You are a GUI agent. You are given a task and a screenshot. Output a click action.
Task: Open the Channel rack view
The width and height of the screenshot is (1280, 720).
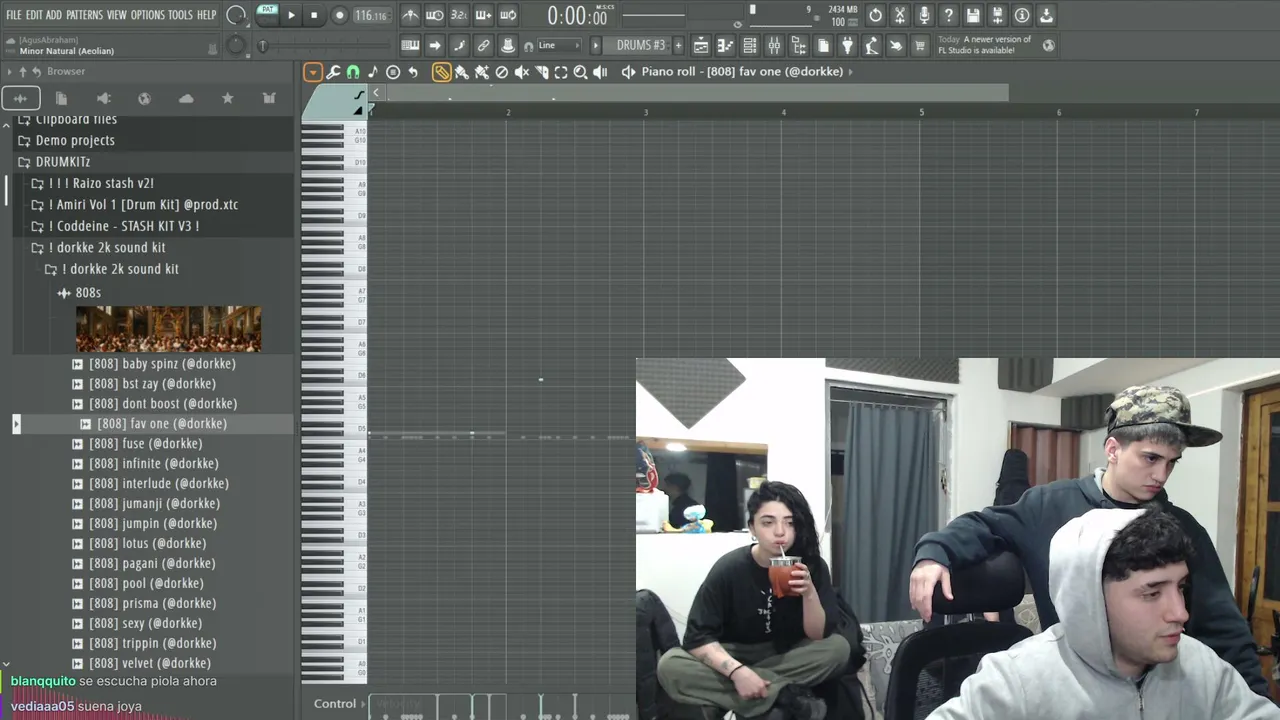(x=749, y=46)
